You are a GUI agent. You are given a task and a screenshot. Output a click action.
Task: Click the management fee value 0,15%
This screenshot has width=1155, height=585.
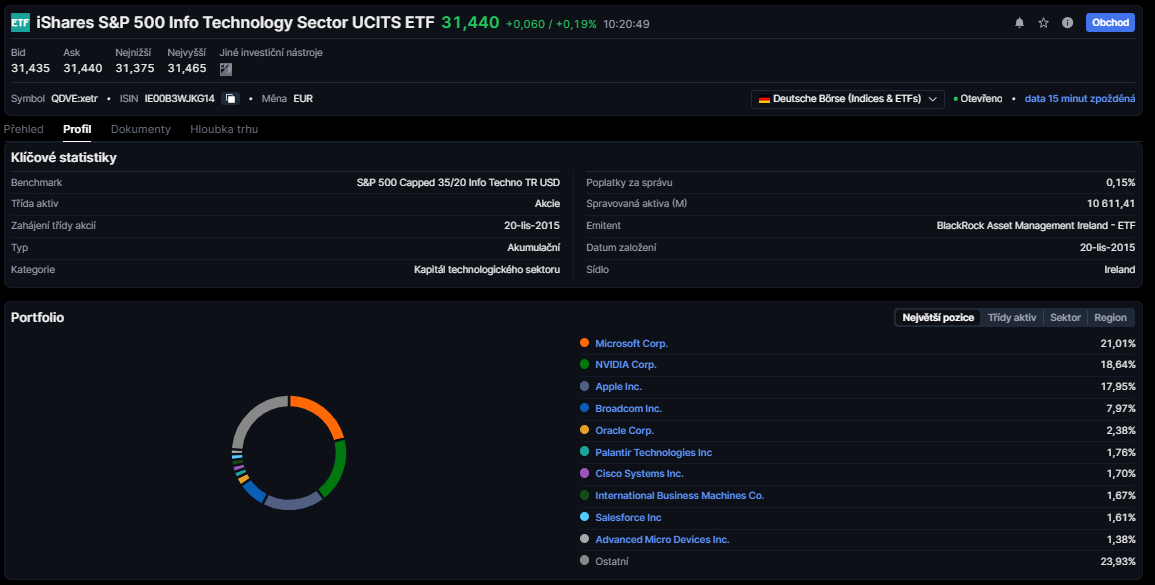pos(1120,183)
